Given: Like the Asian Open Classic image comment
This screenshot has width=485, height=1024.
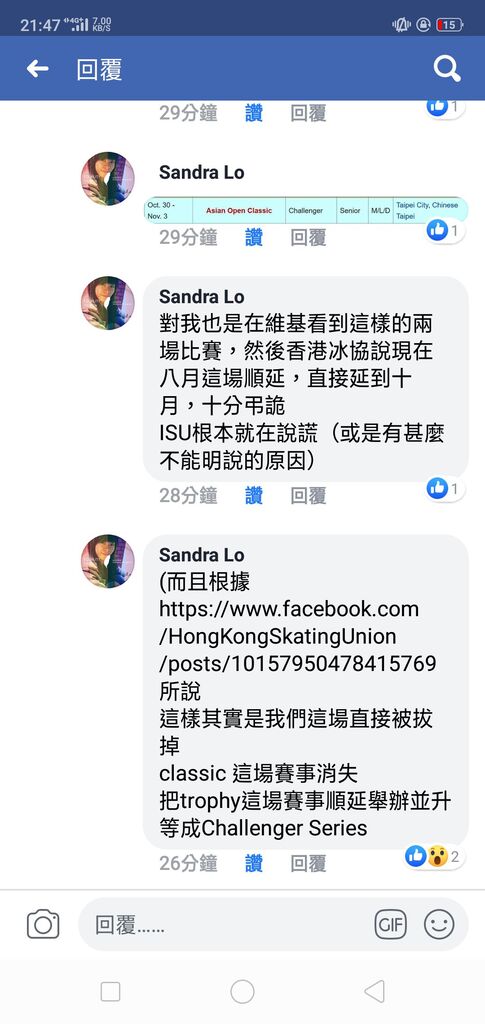Looking at the screenshot, I should point(254,237).
